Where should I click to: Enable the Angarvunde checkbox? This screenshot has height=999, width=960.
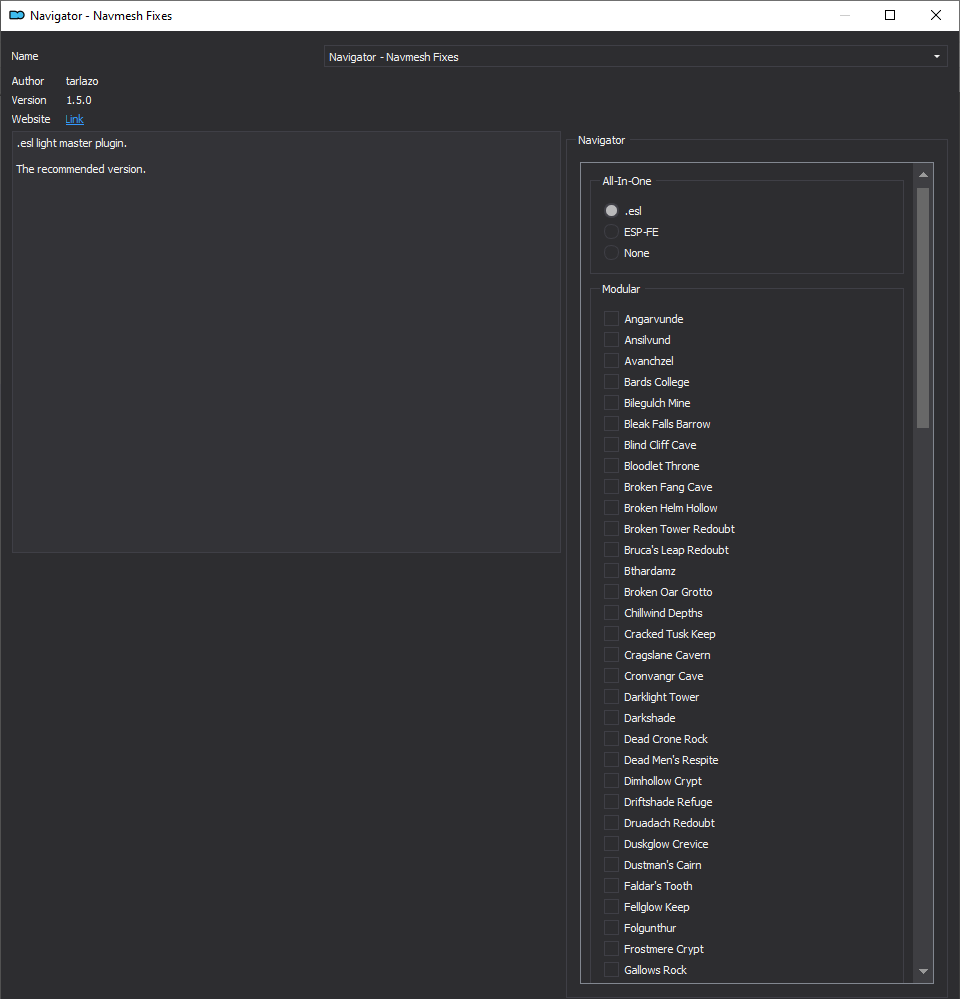point(611,319)
